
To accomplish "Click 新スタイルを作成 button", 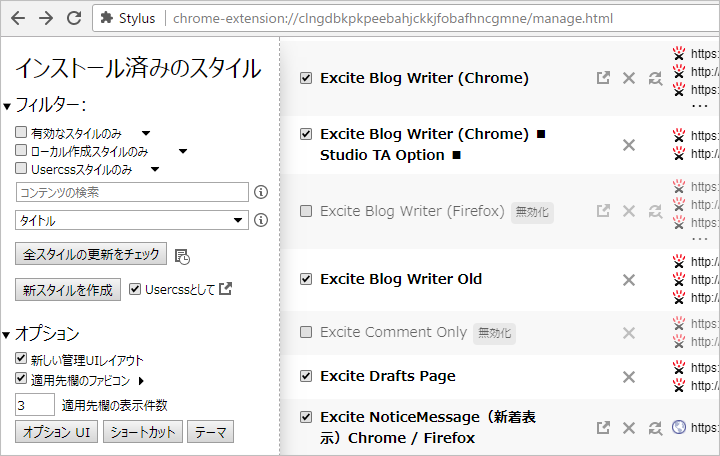I will pos(68,290).
